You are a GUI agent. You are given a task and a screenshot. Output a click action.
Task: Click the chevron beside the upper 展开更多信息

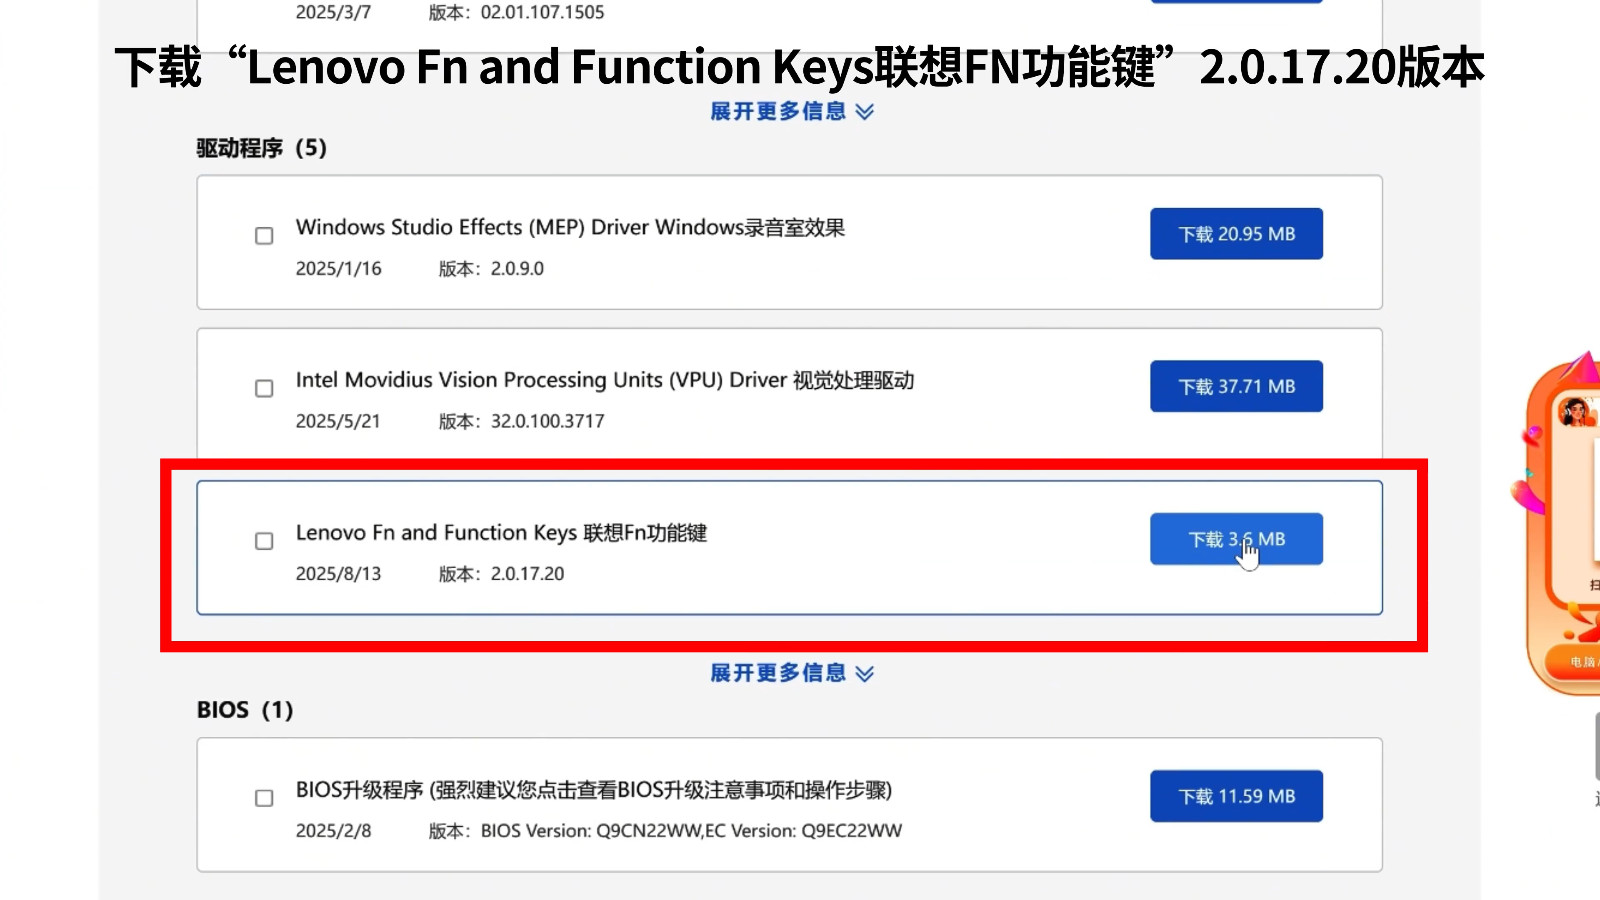(865, 112)
